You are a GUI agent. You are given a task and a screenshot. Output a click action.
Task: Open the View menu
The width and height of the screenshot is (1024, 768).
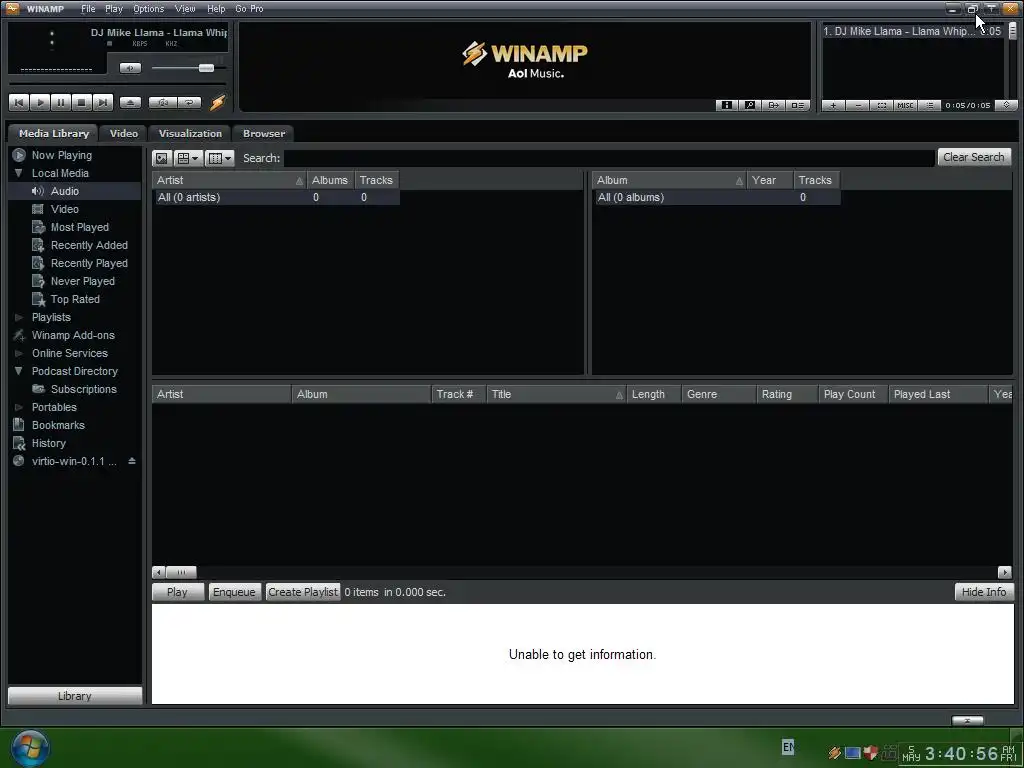(185, 8)
